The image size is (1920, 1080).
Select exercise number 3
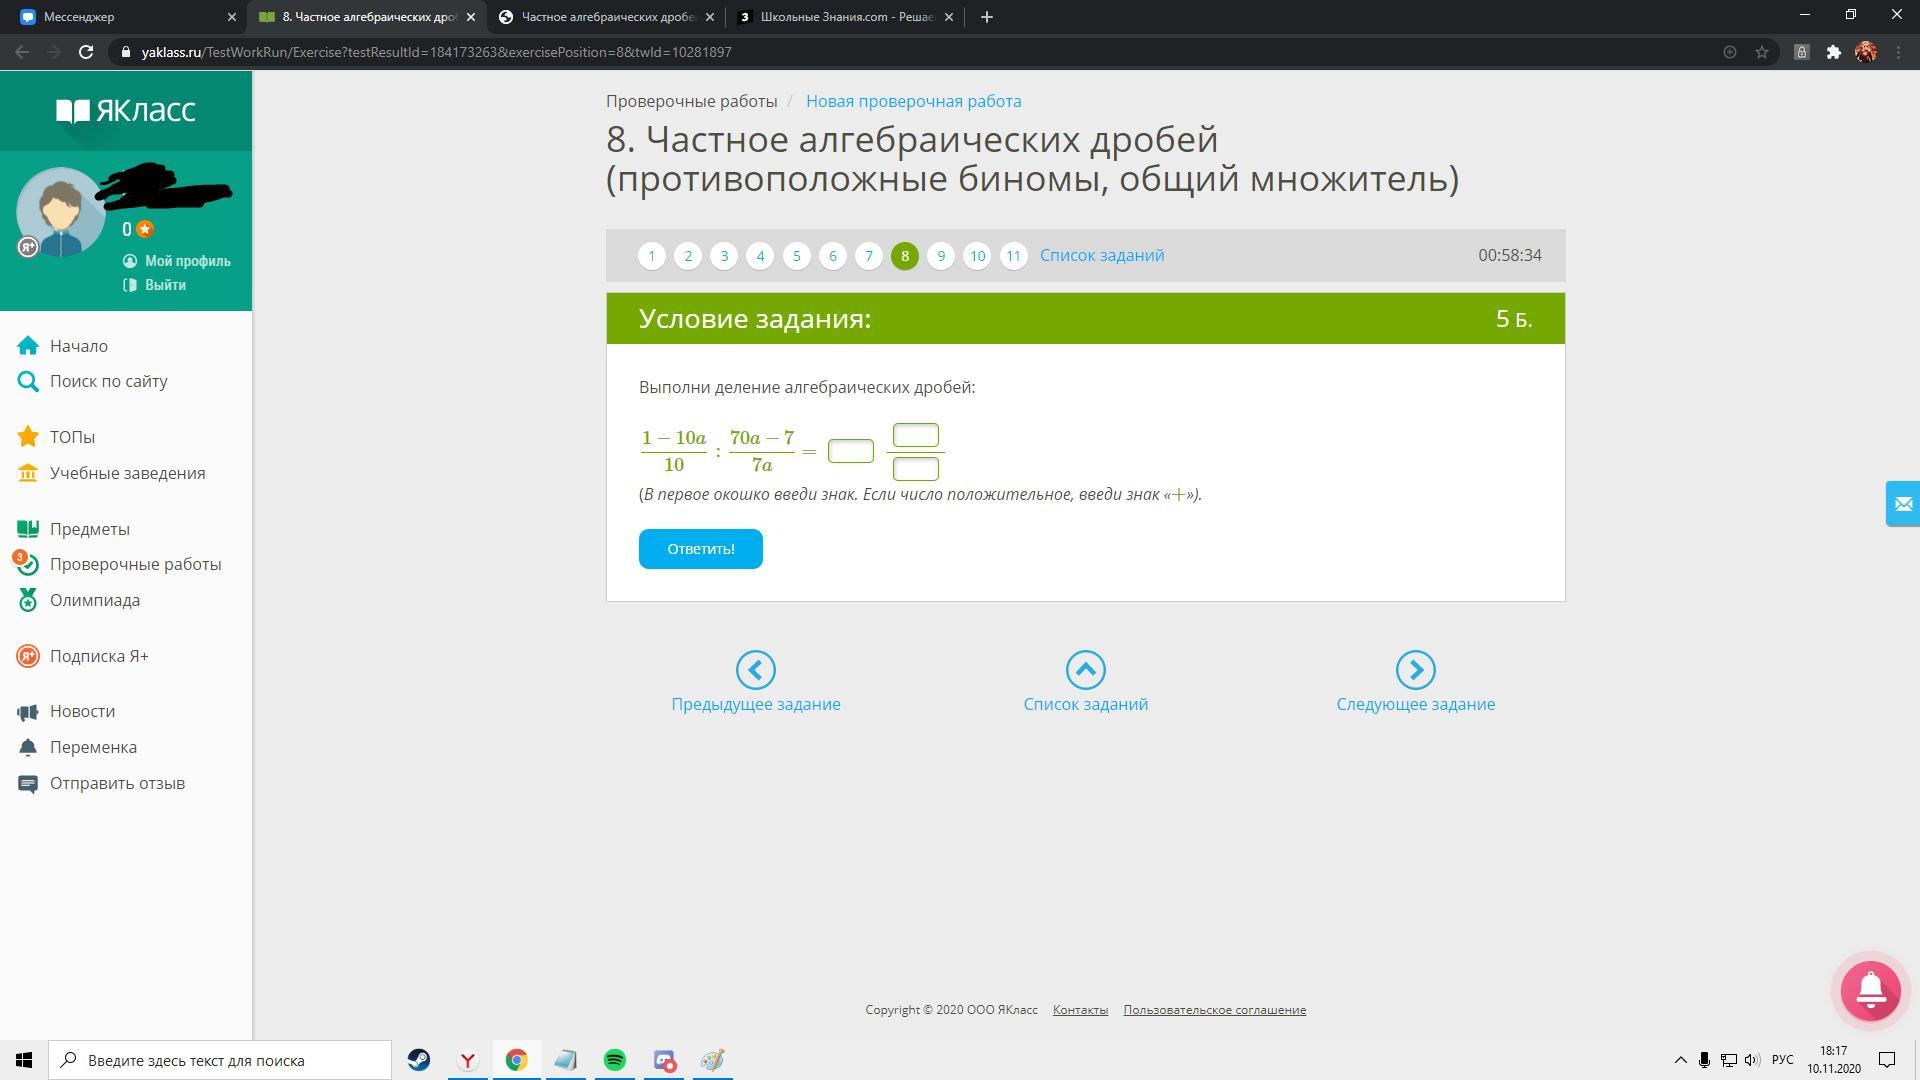[724, 256]
